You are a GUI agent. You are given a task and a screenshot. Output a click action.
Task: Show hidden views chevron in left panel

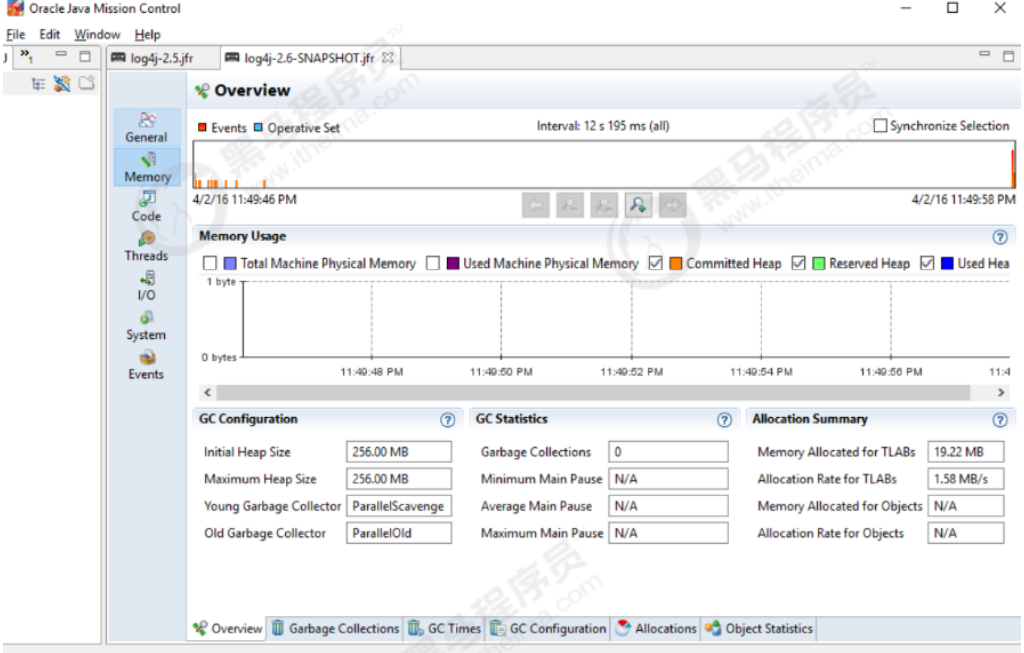click(26, 55)
